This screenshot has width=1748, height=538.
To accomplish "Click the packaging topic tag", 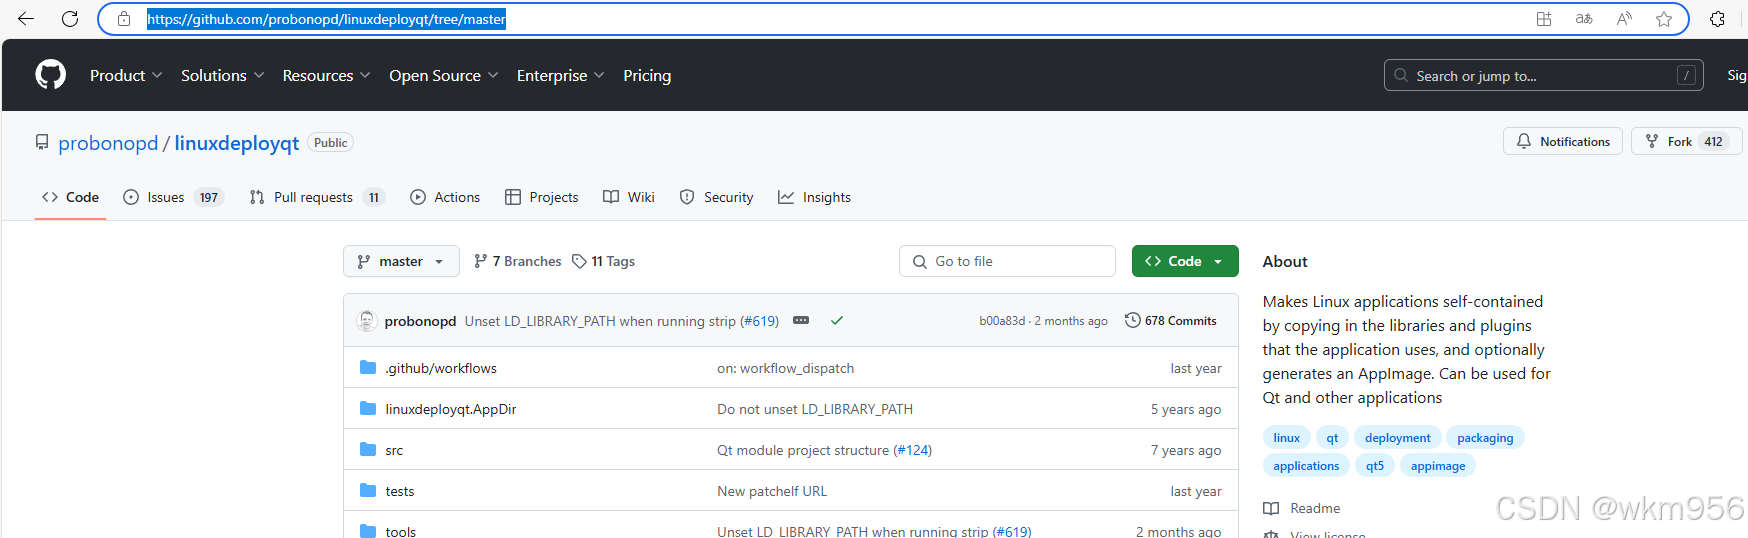I will pyautogui.click(x=1485, y=437).
